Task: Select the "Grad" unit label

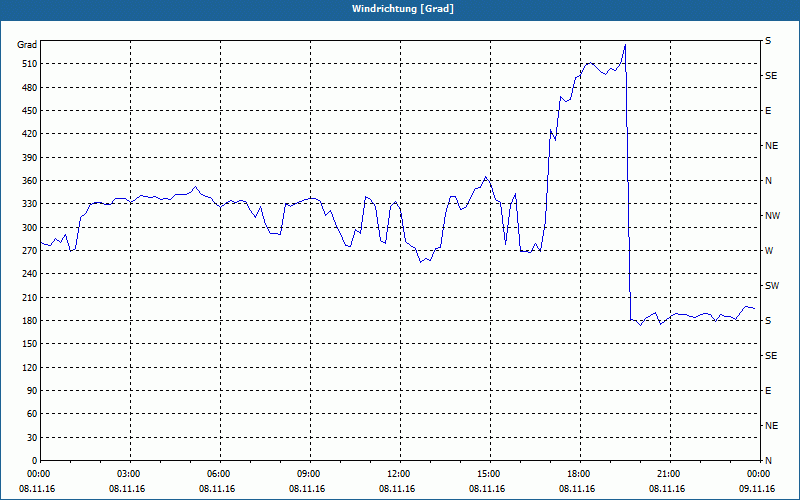Action: (x=27, y=45)
